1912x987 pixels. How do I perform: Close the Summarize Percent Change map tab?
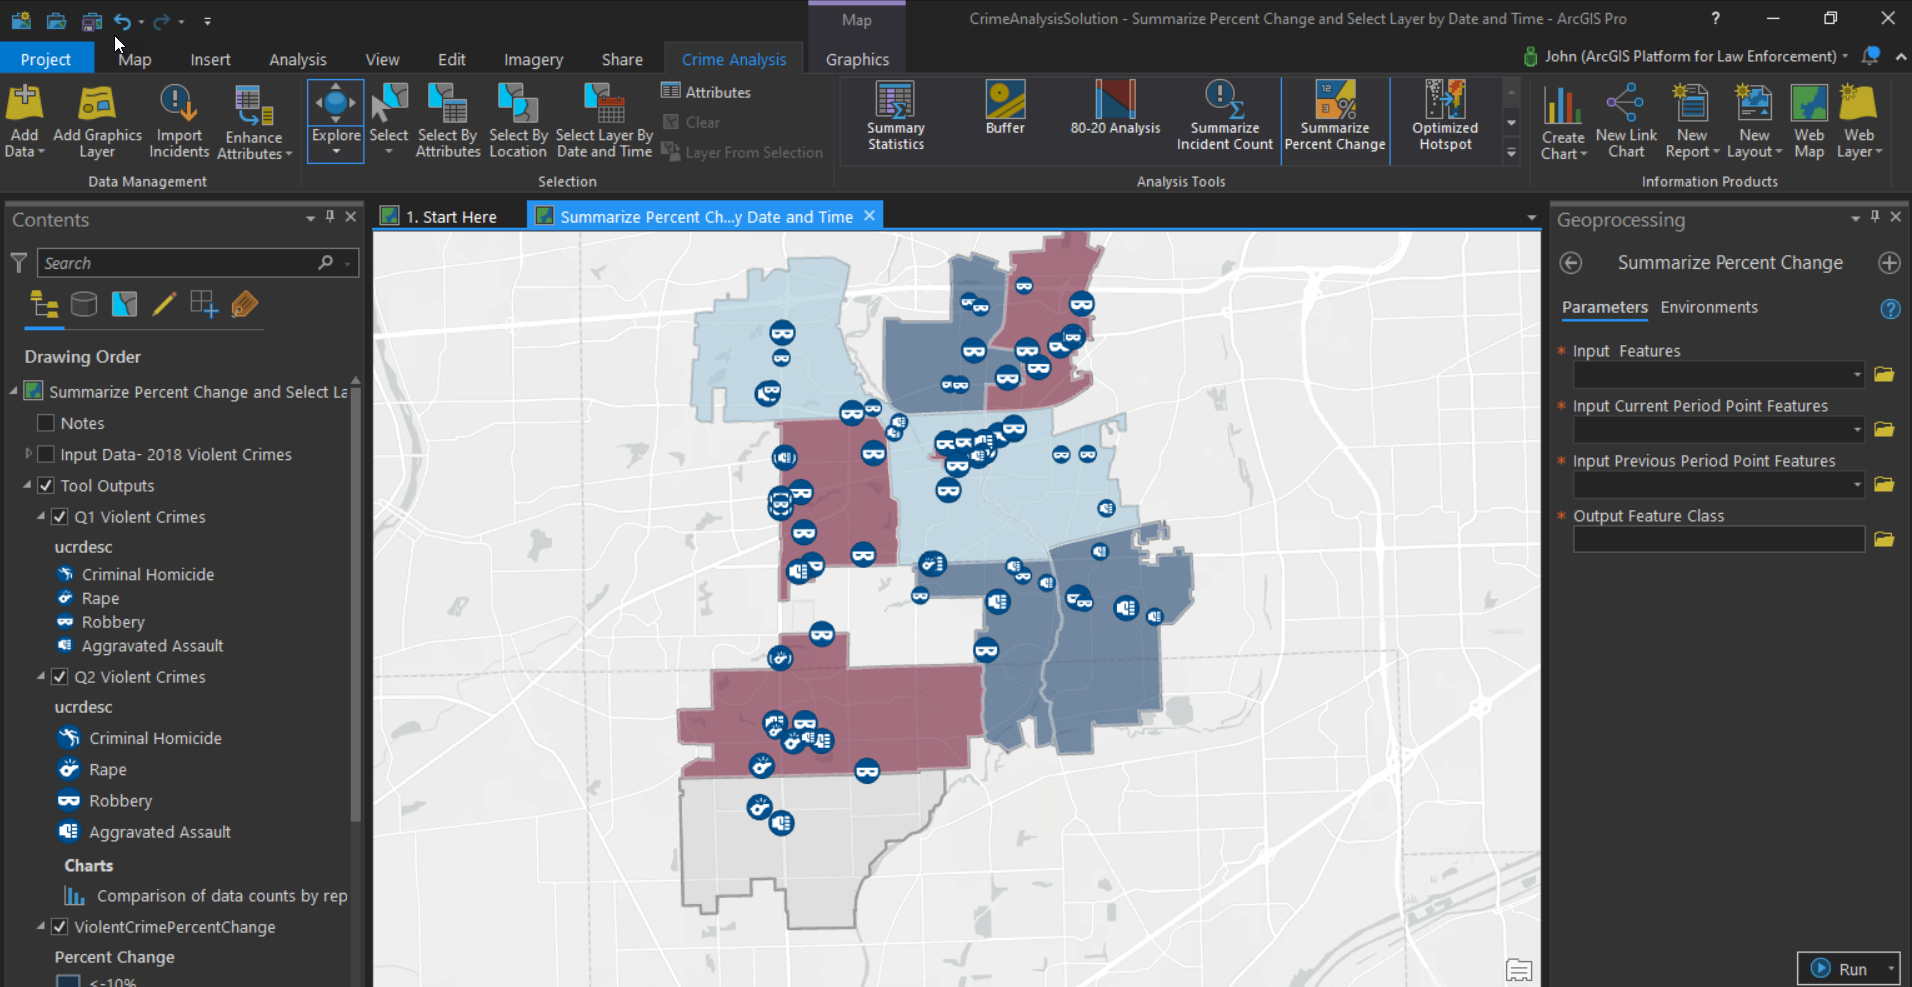pos(869,215)
